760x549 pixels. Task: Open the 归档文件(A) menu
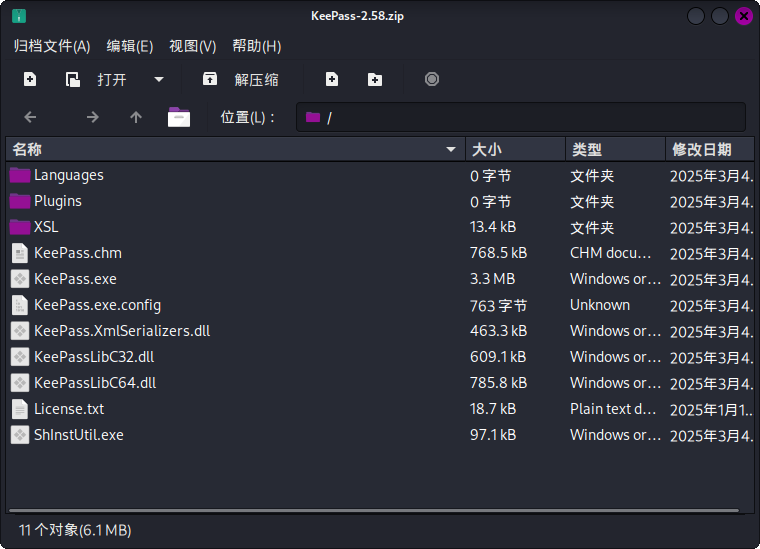click(52, 46)
